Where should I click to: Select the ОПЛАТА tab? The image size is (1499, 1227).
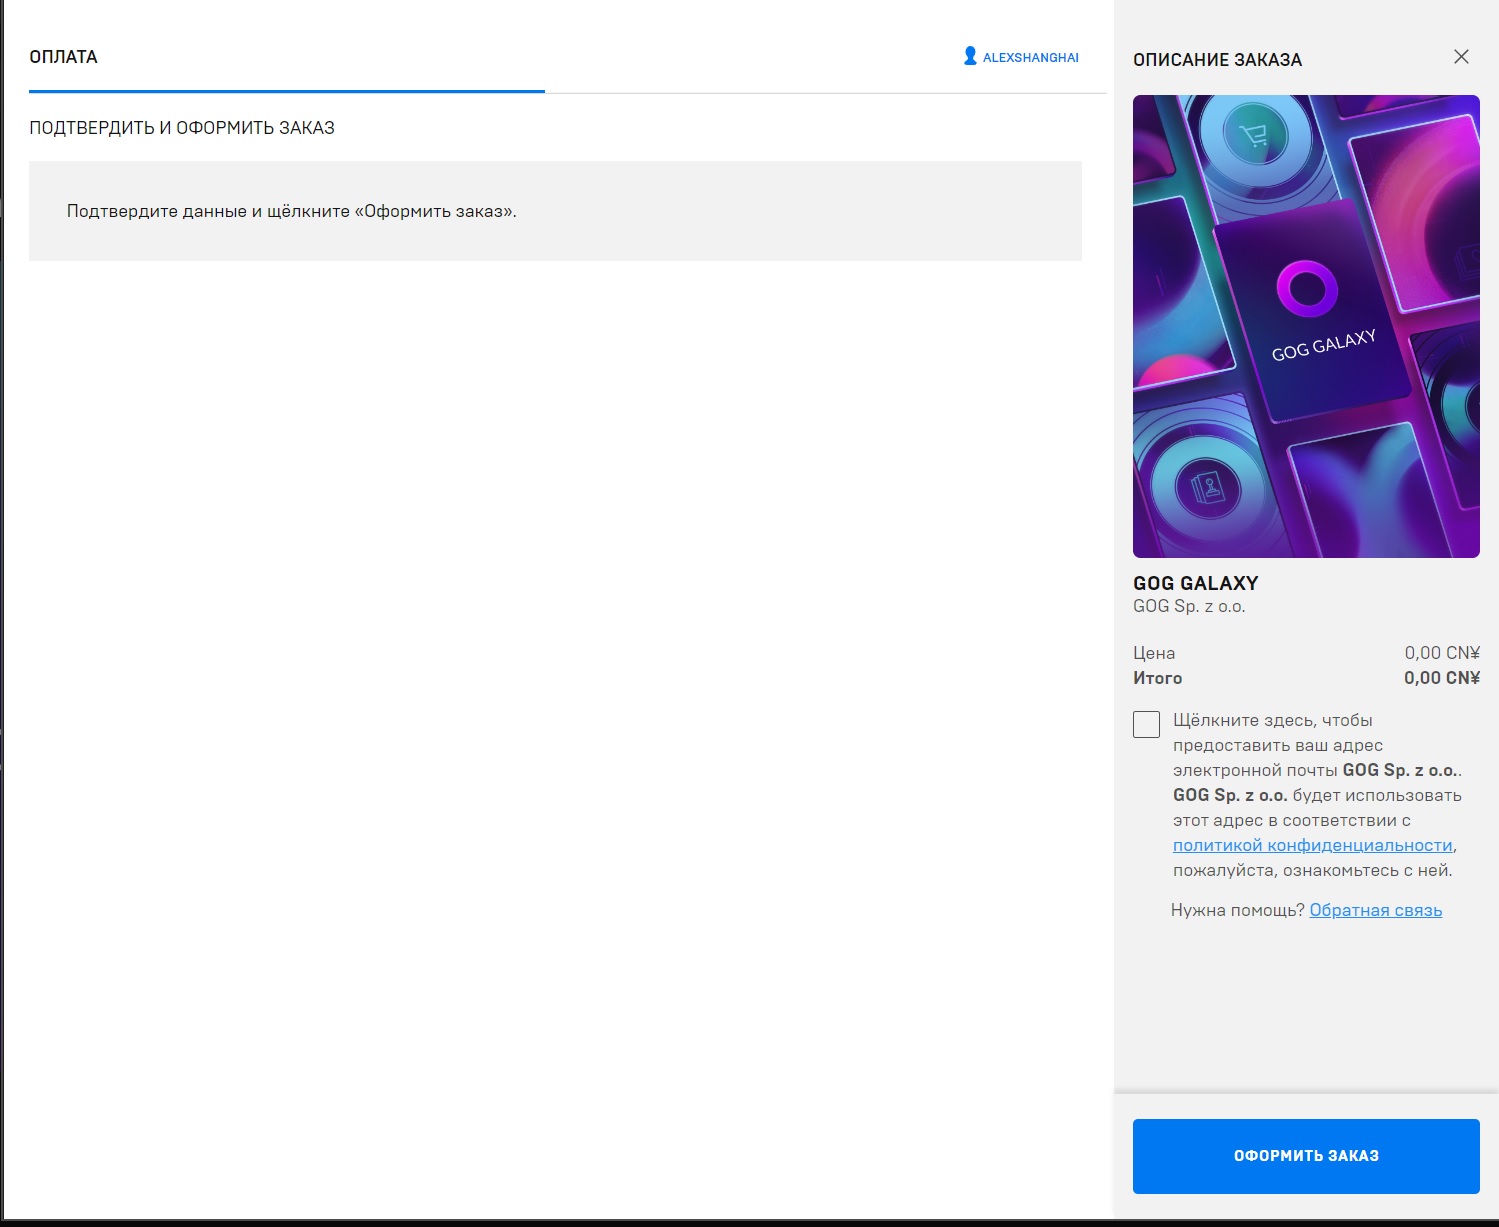click(x=64, y=57)
